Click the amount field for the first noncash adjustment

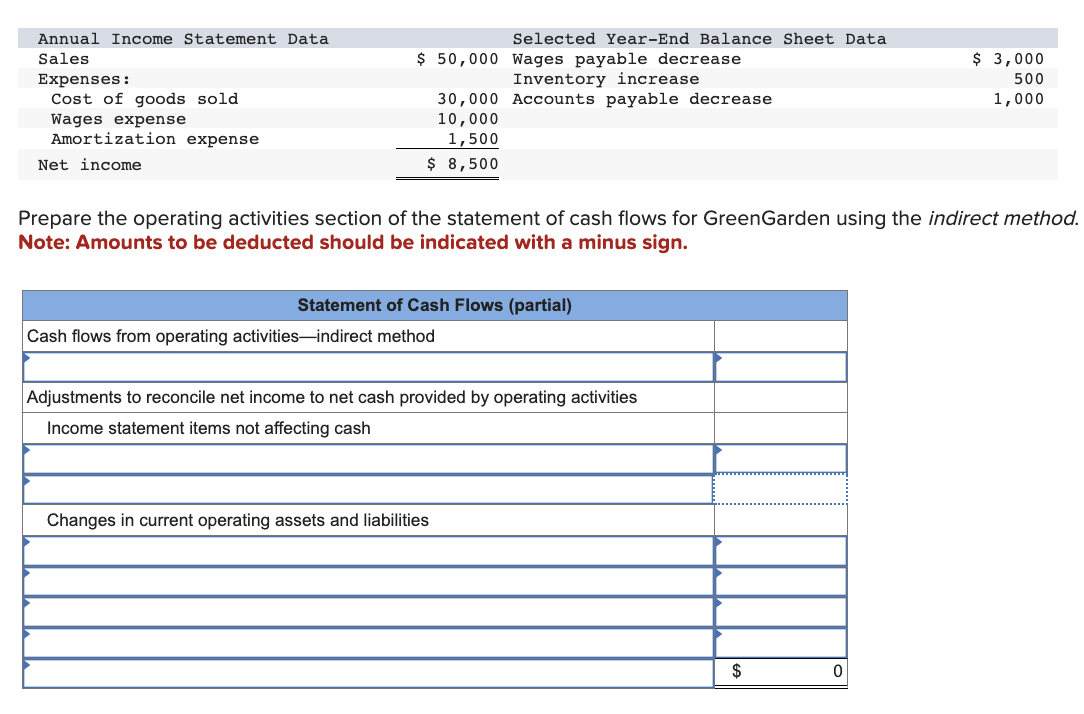tap(780, 458)
